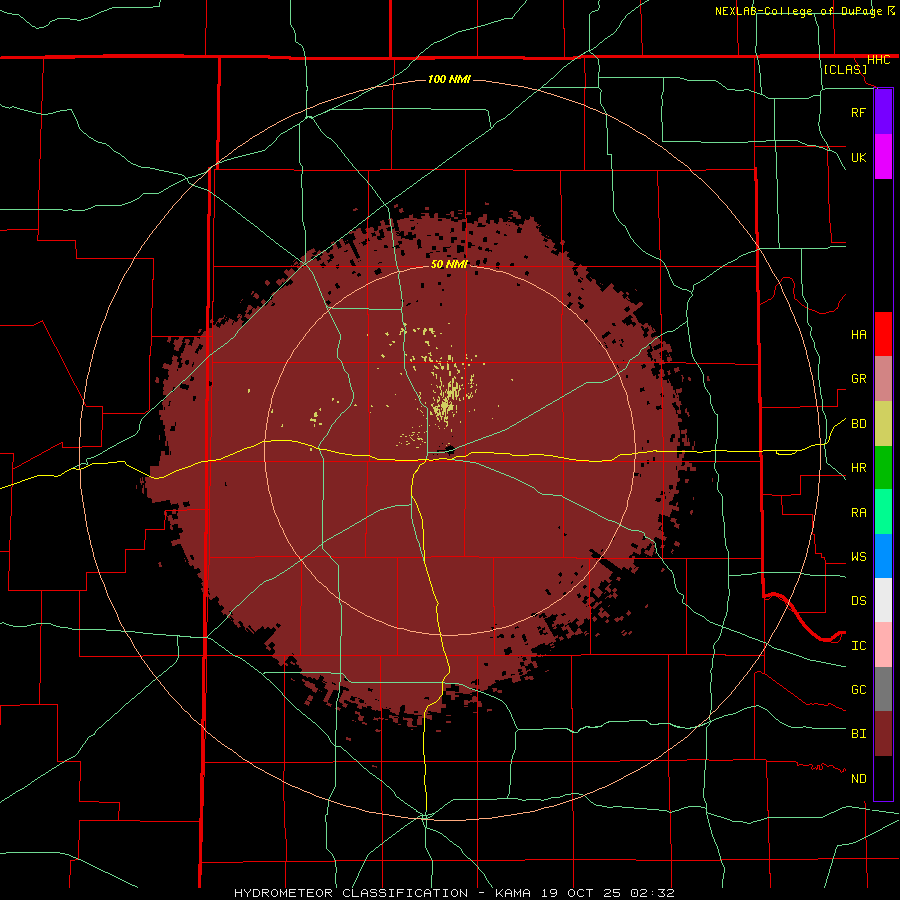Viewport: 900px width, 900px height.
Task: Pick the RA light-green legend swatch
Action: pyautogui.click(x=883, y=512)
